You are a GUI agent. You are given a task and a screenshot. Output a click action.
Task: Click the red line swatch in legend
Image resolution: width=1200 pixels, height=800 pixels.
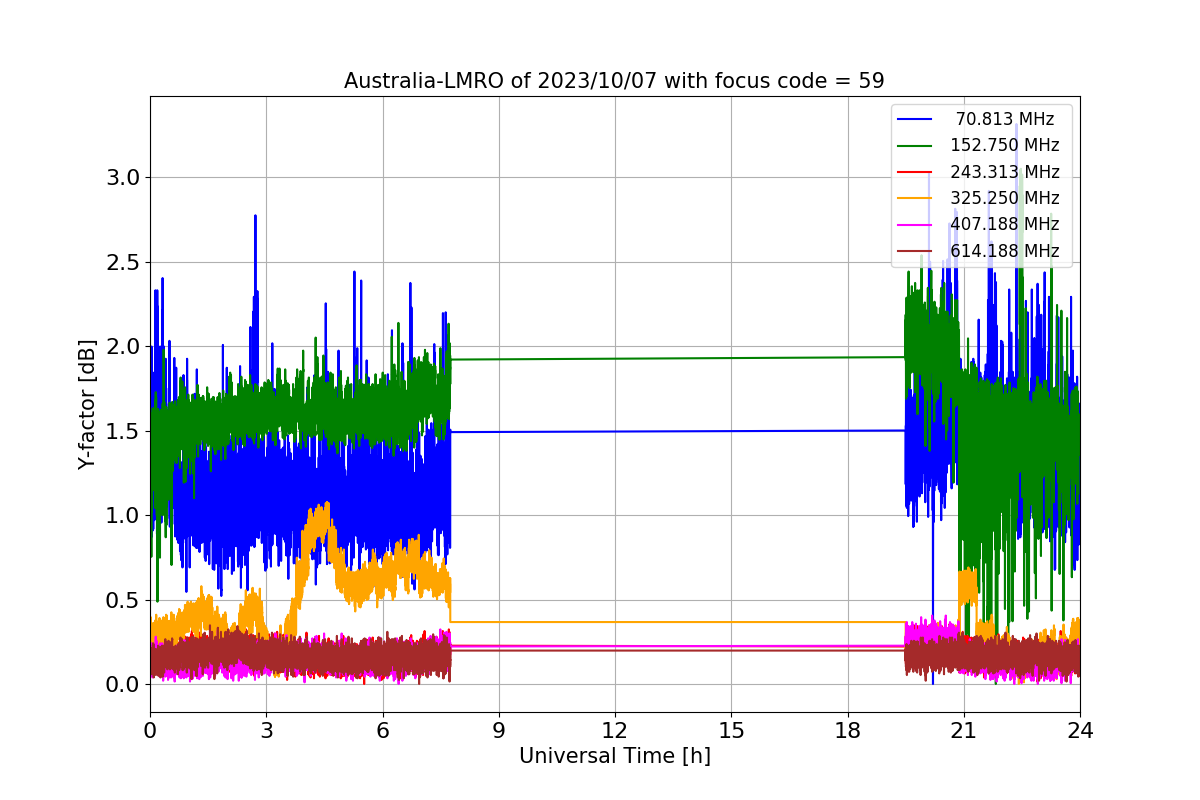(916, 172)
